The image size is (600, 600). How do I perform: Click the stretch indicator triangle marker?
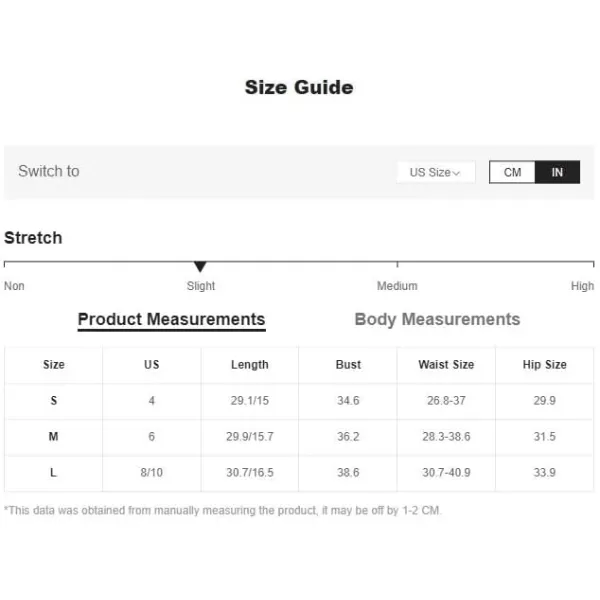(x=200, y=266)
